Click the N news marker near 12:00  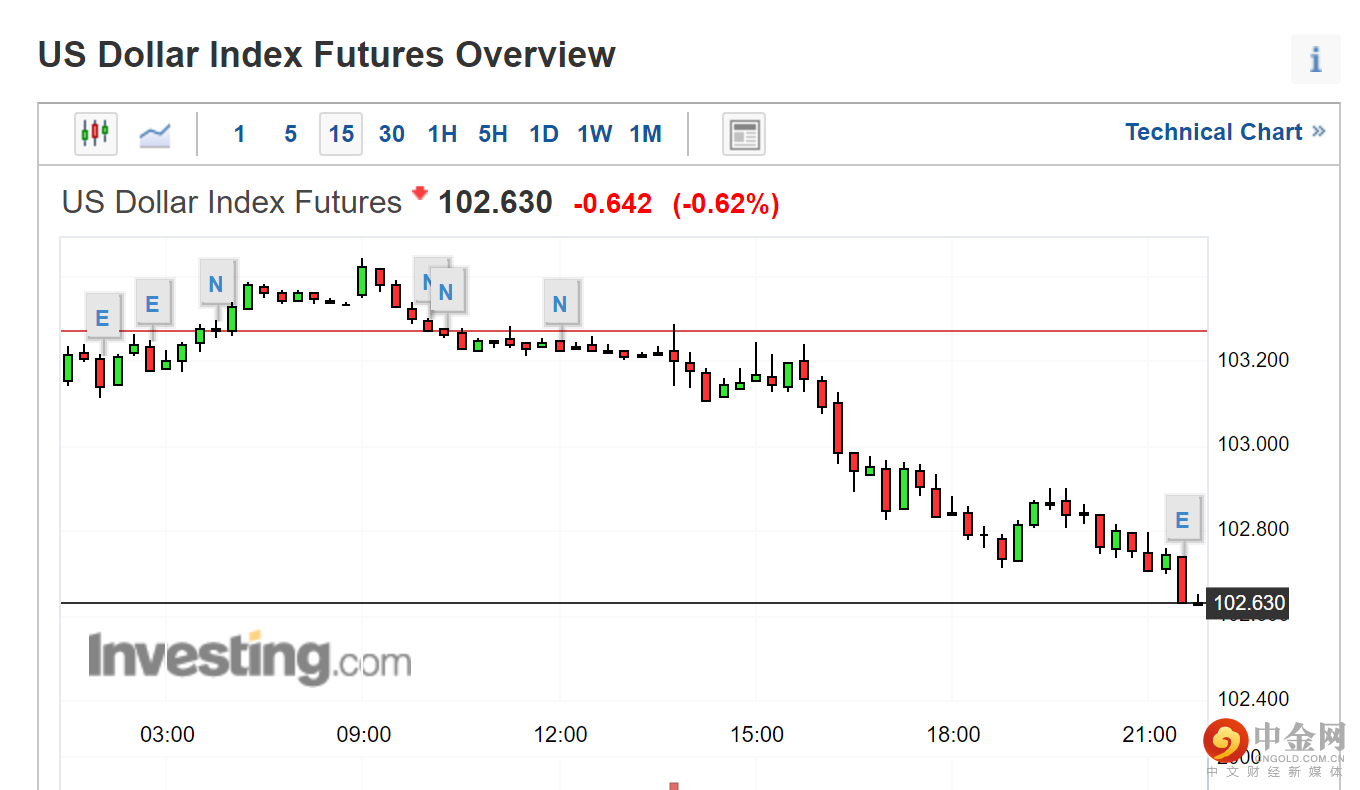(560, 304)
